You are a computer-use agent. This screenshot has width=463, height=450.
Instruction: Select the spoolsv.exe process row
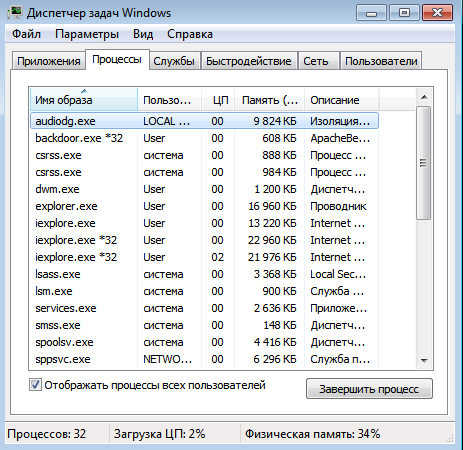click(204, 342)
